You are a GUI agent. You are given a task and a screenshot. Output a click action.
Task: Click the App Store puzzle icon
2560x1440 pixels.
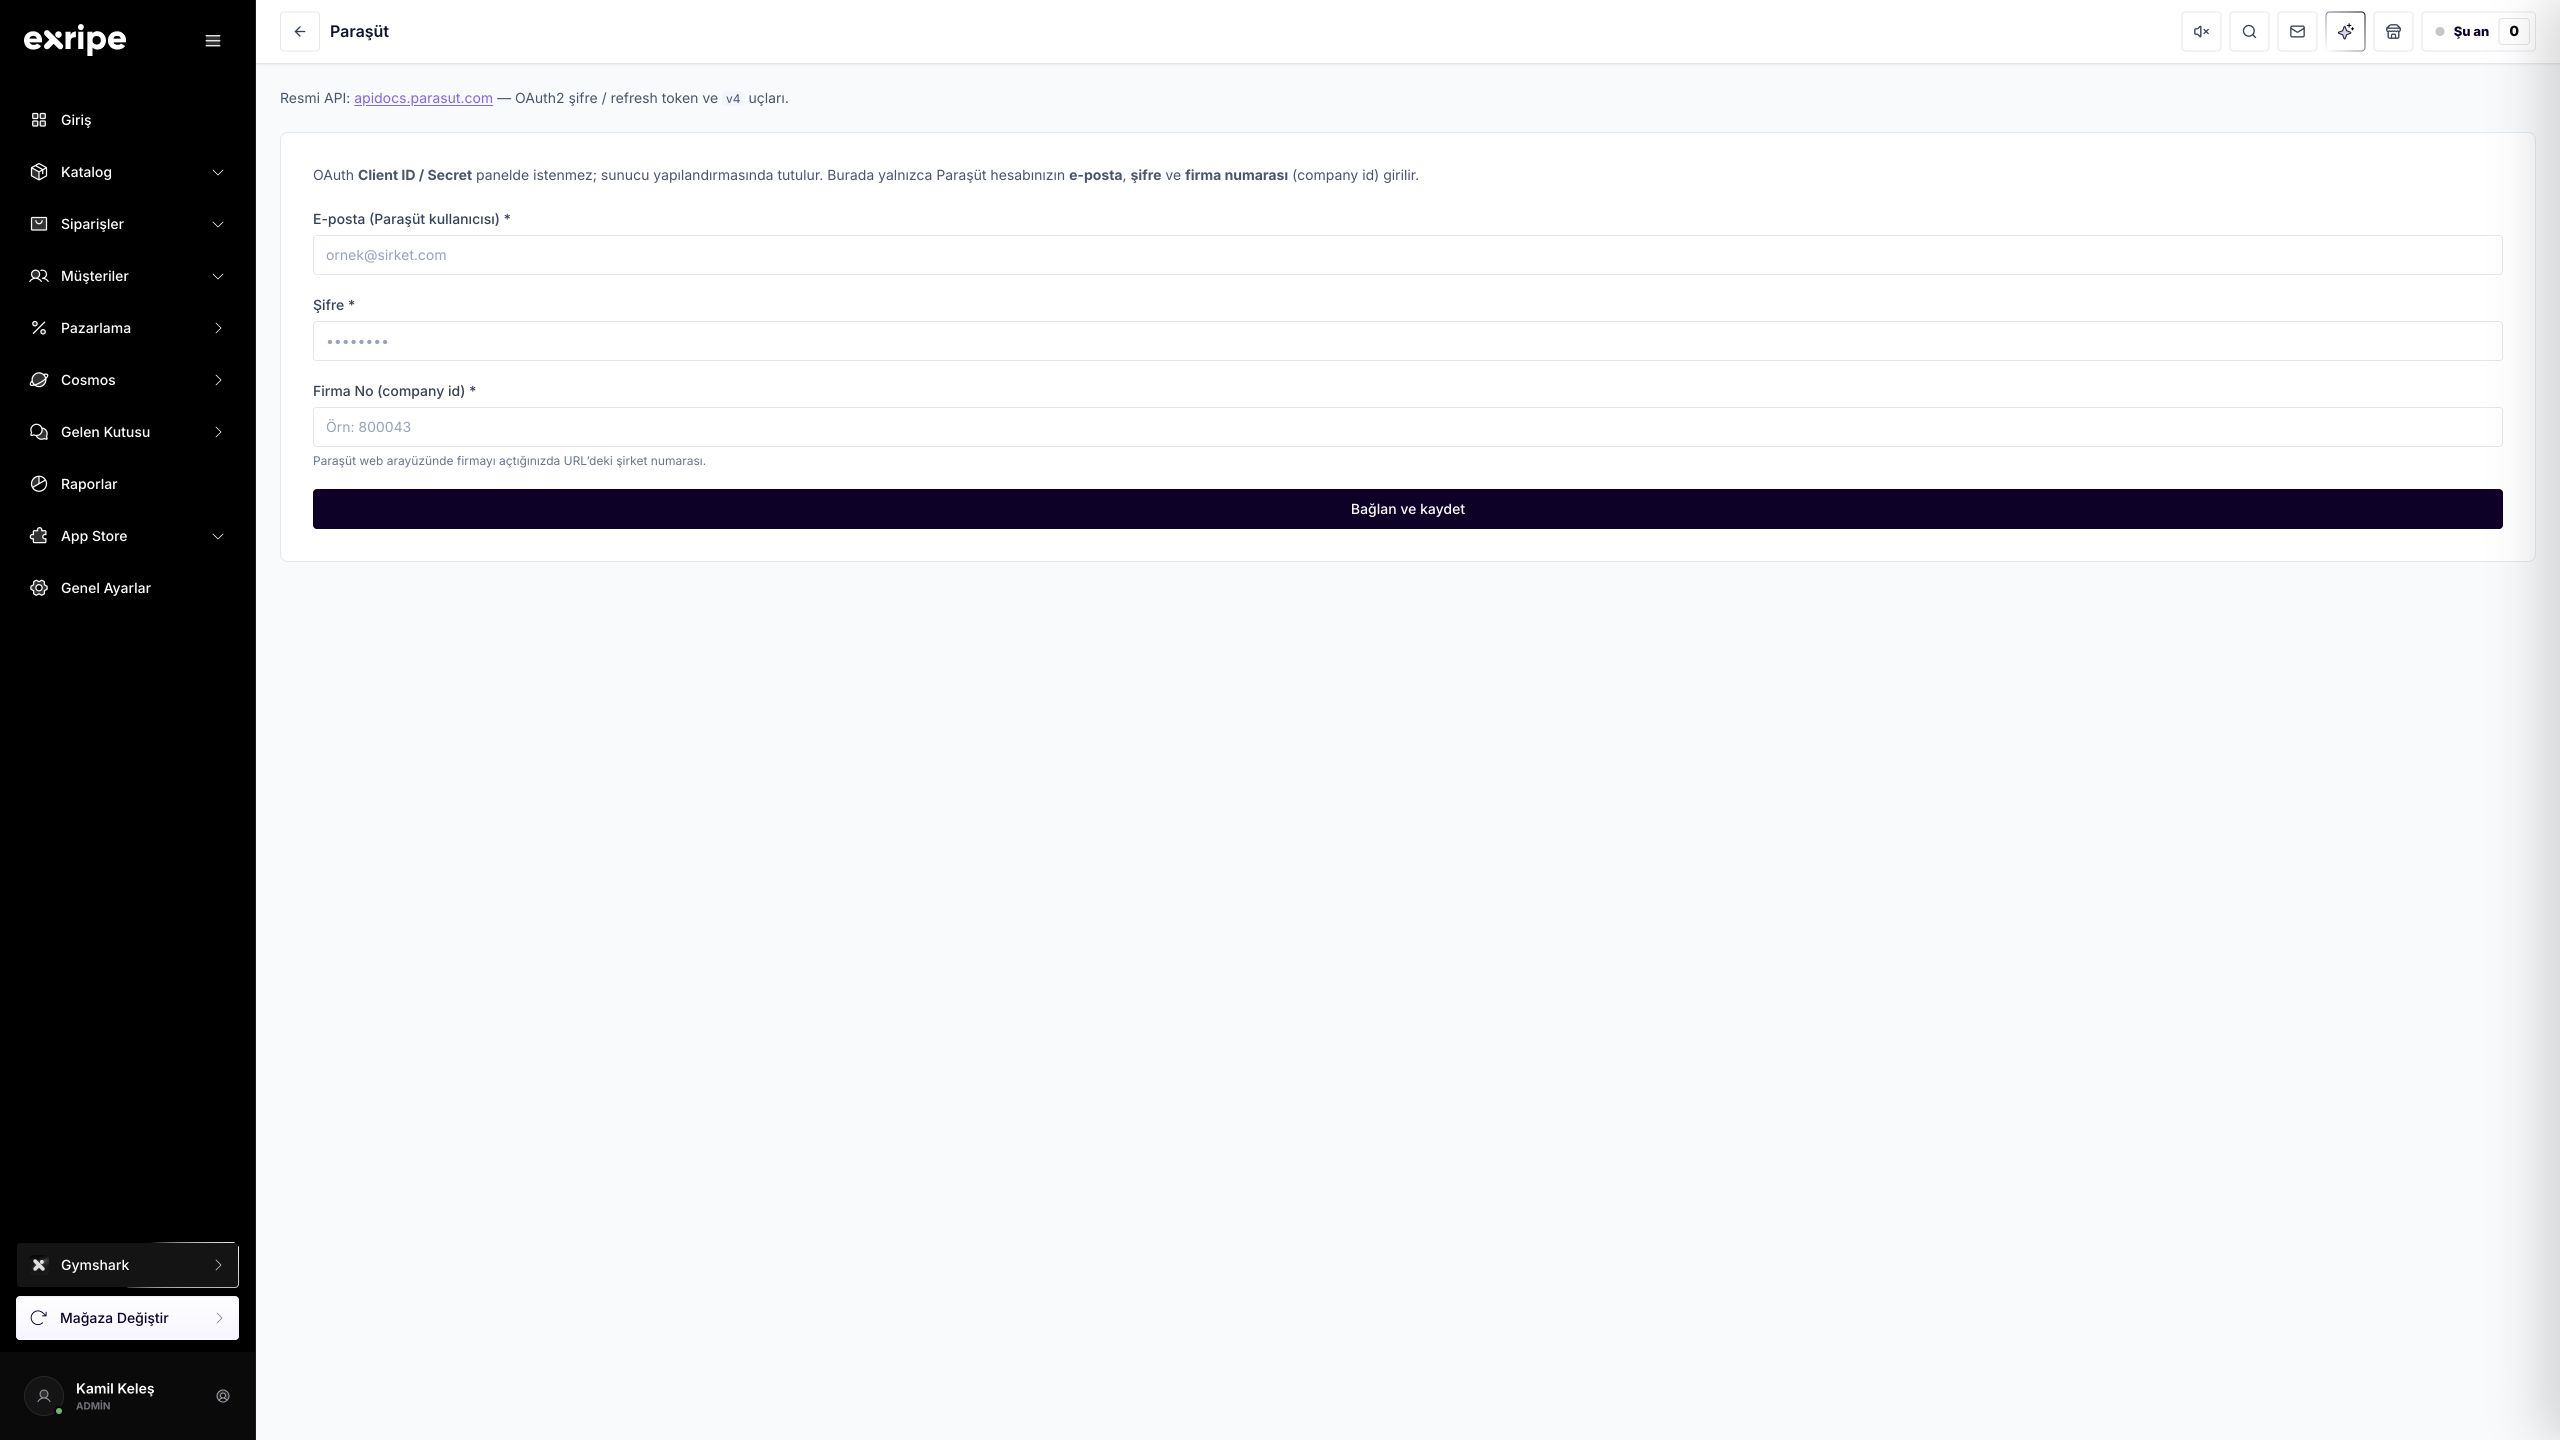pyautogui.click(x=39, y=536)
